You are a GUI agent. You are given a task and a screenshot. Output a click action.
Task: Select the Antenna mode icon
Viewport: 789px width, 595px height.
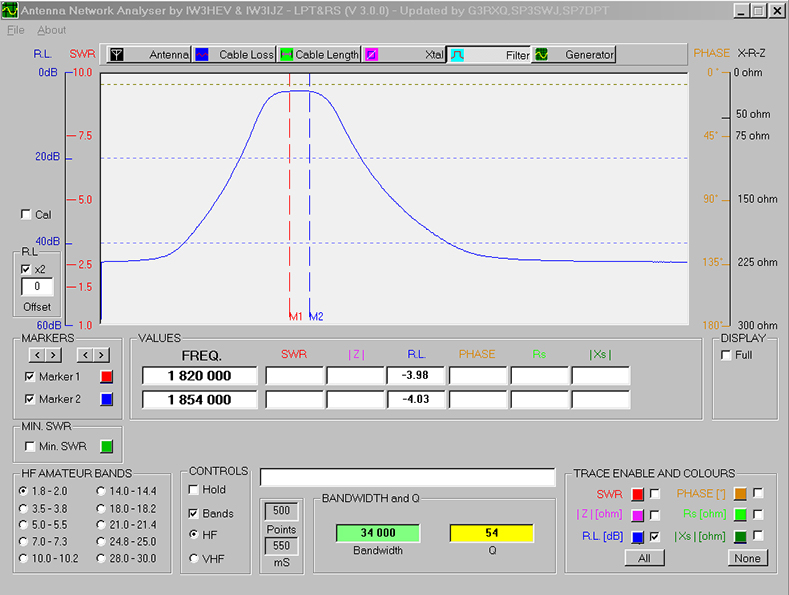coord(117,55)
